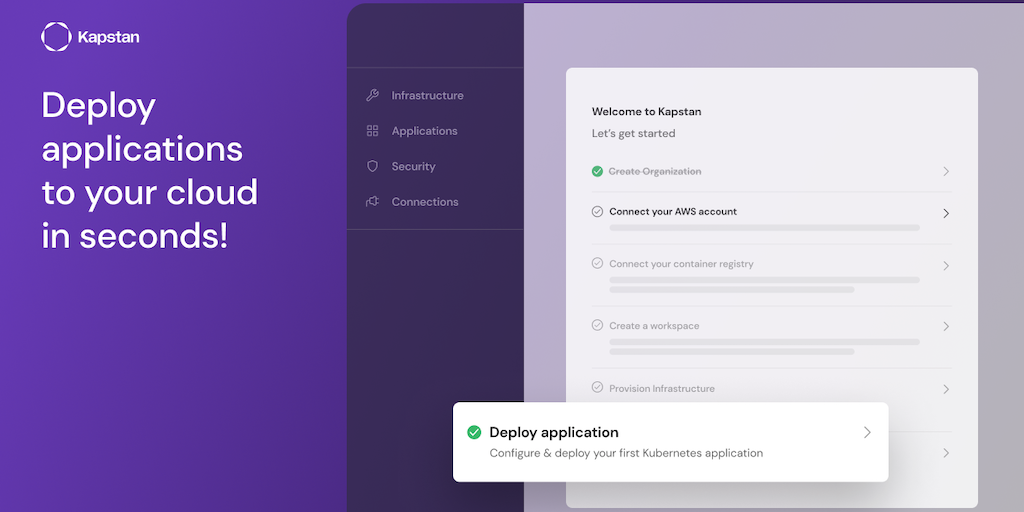Expand the Deploy application card chevron

(867, 433)
